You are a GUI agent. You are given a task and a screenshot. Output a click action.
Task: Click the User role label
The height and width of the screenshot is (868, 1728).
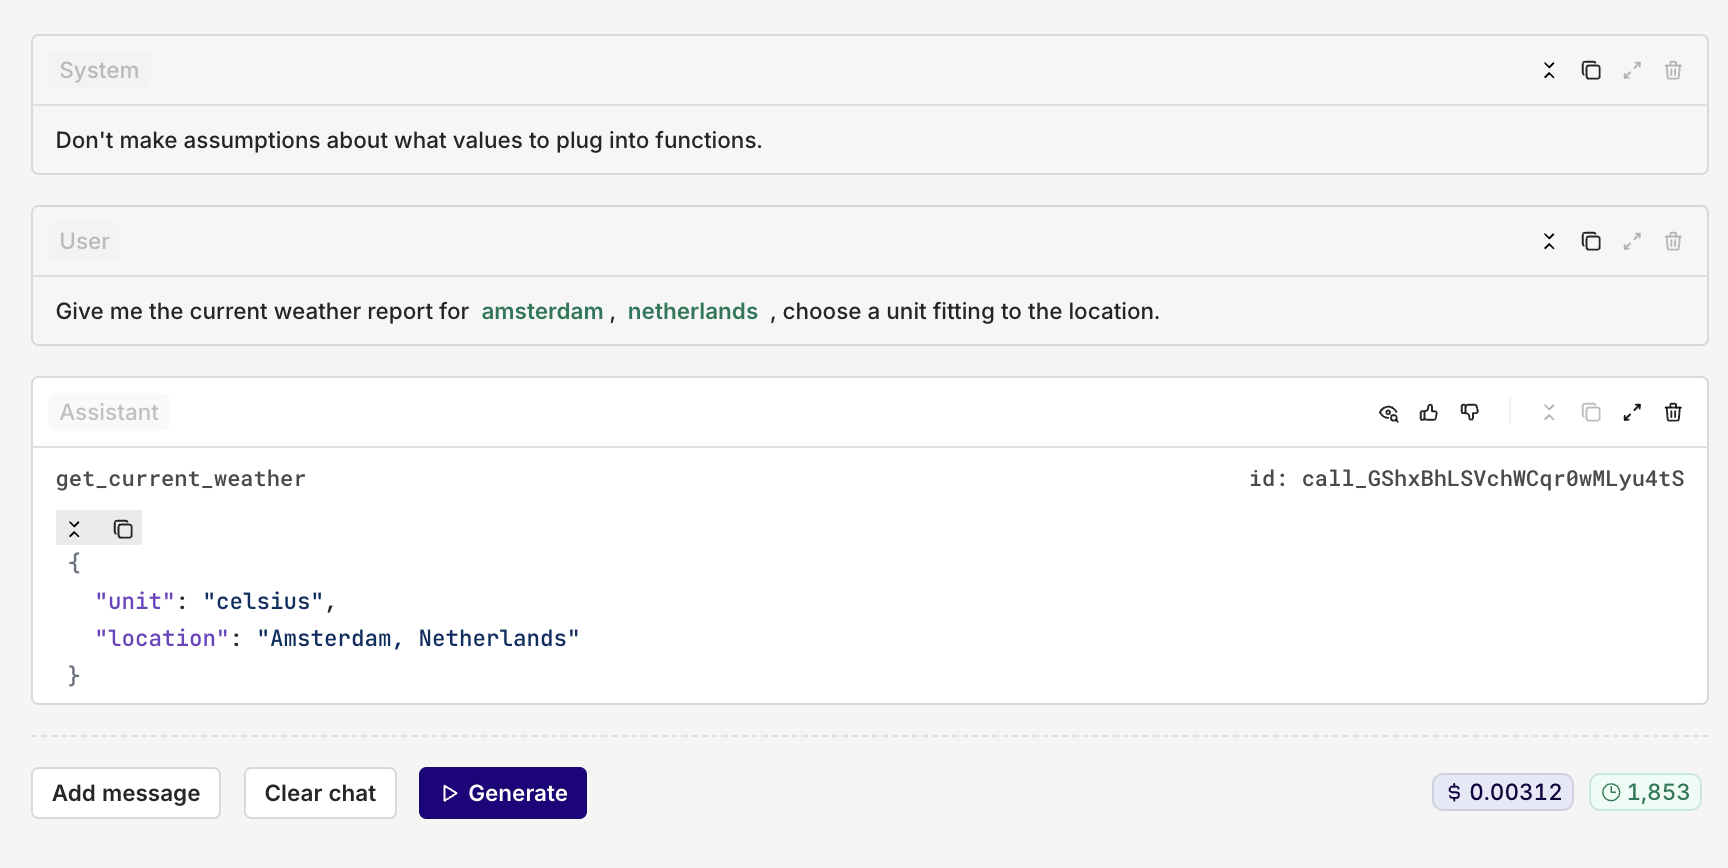click(84, 241)
